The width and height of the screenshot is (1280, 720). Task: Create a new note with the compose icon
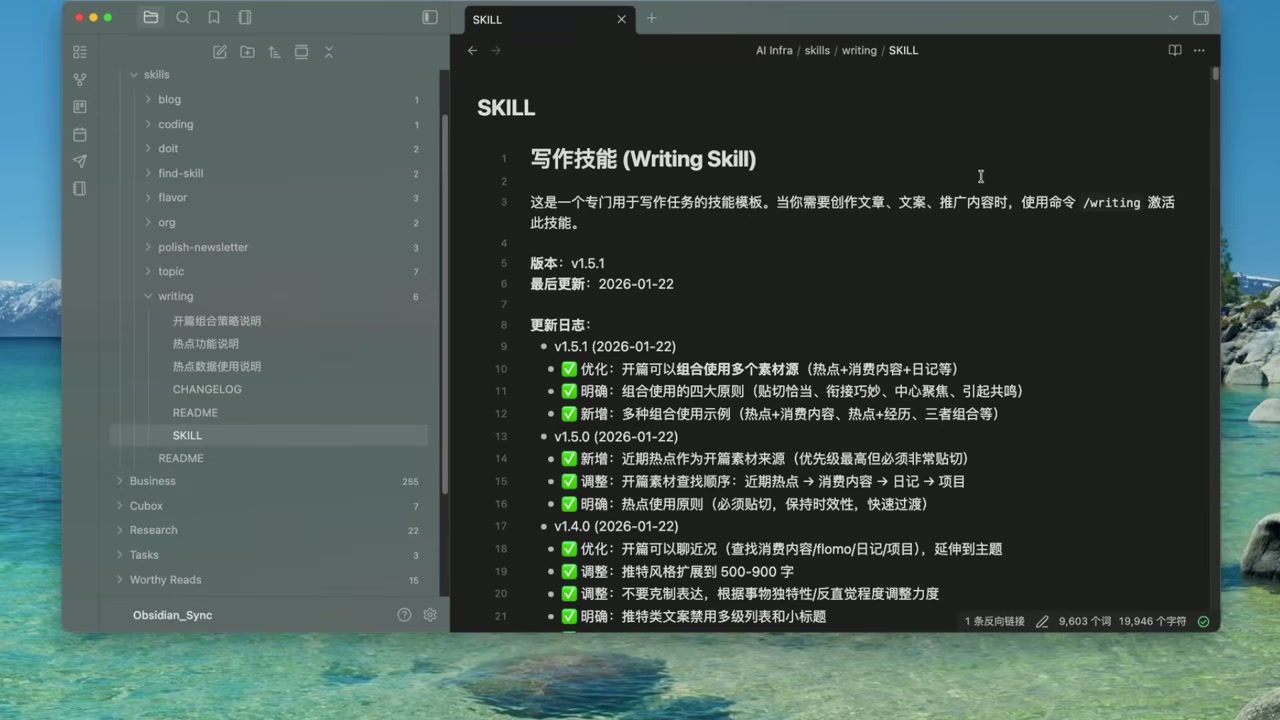click(220, 52)
